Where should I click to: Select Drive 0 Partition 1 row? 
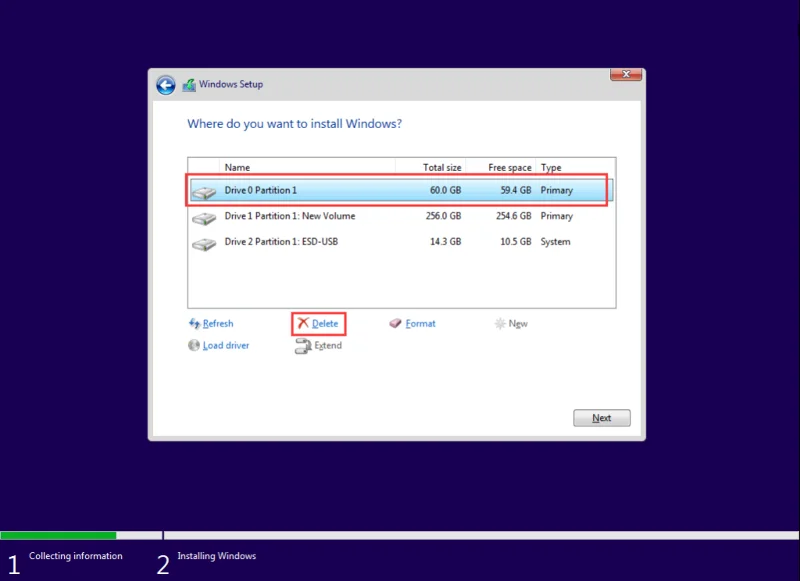tap(401, 190)
